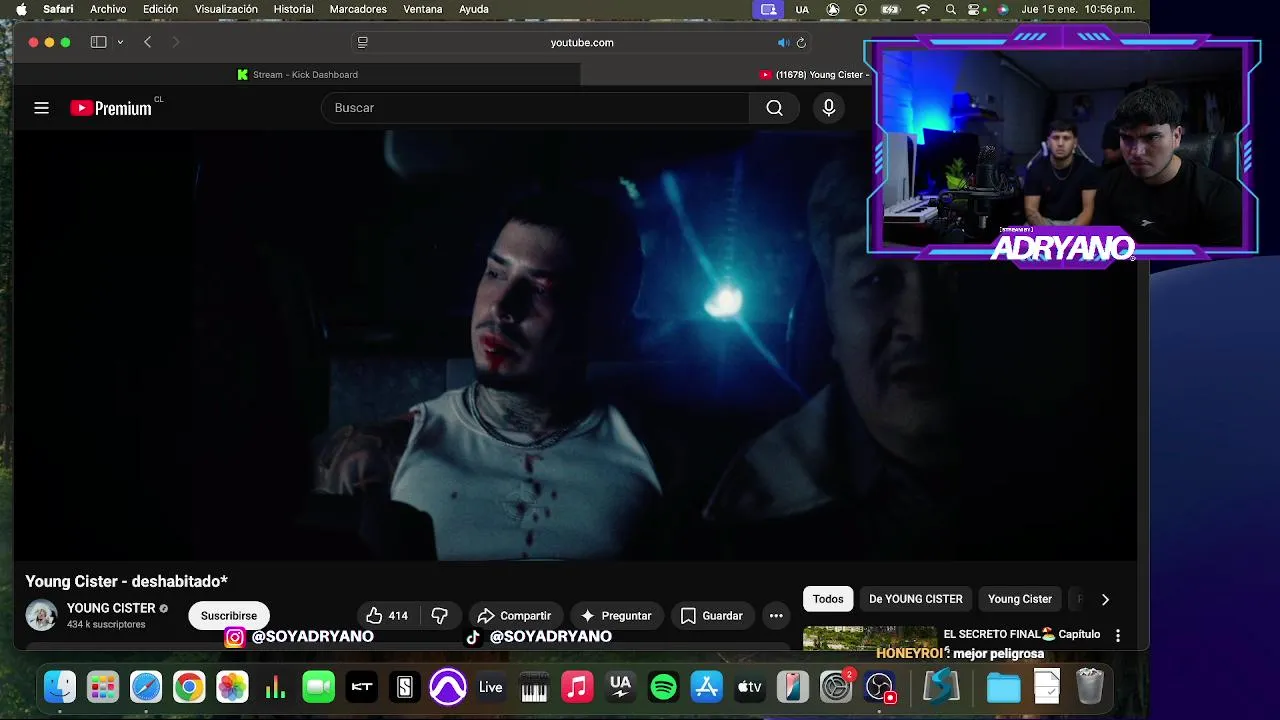
Task: Open the Ventana menu
Action: [x=423, y=9]
